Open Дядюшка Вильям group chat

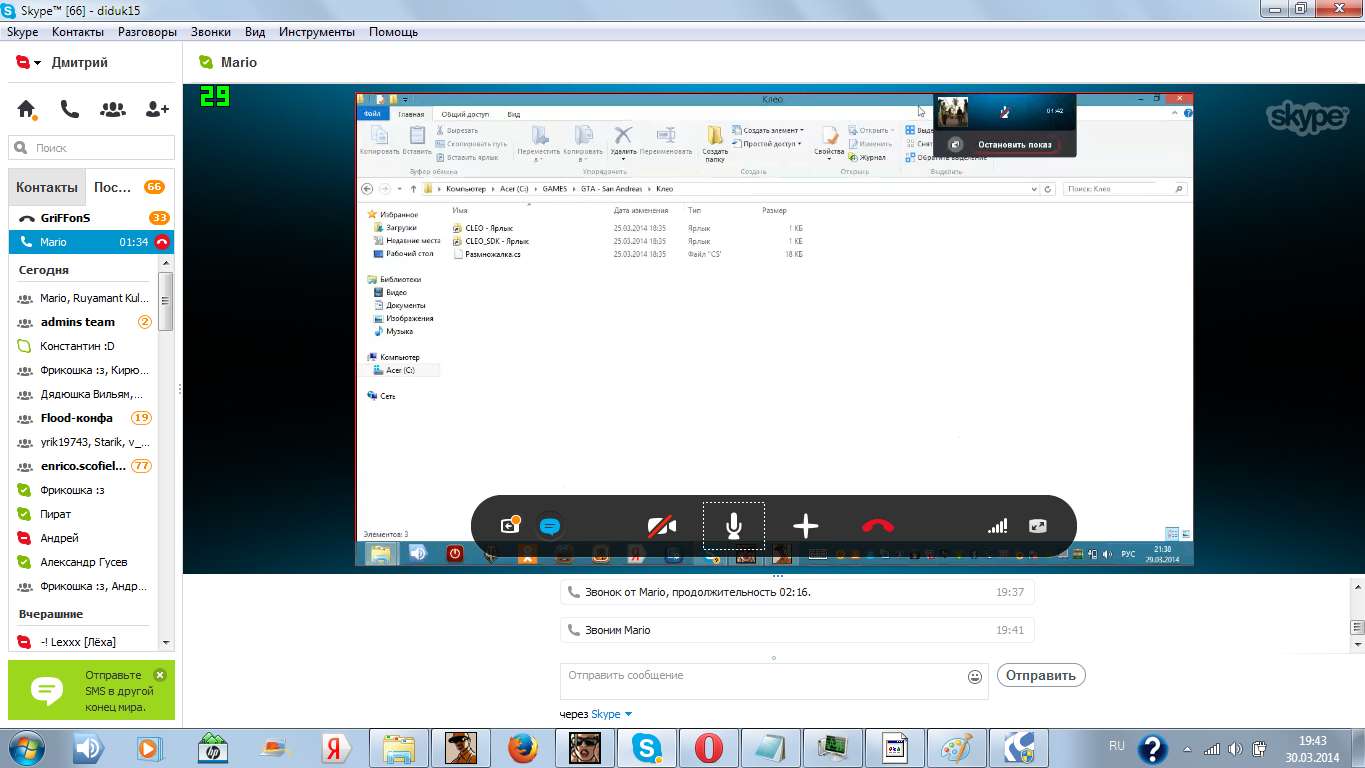tap(84, 394)
